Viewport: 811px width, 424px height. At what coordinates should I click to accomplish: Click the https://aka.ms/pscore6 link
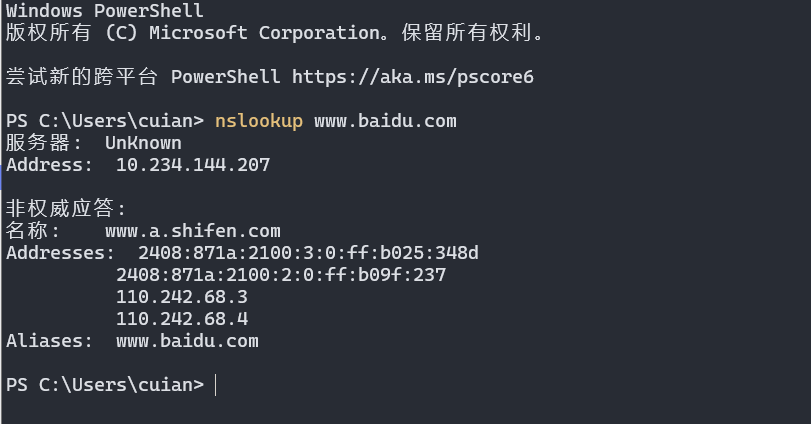pyautogui.click(x=413, y=77)
